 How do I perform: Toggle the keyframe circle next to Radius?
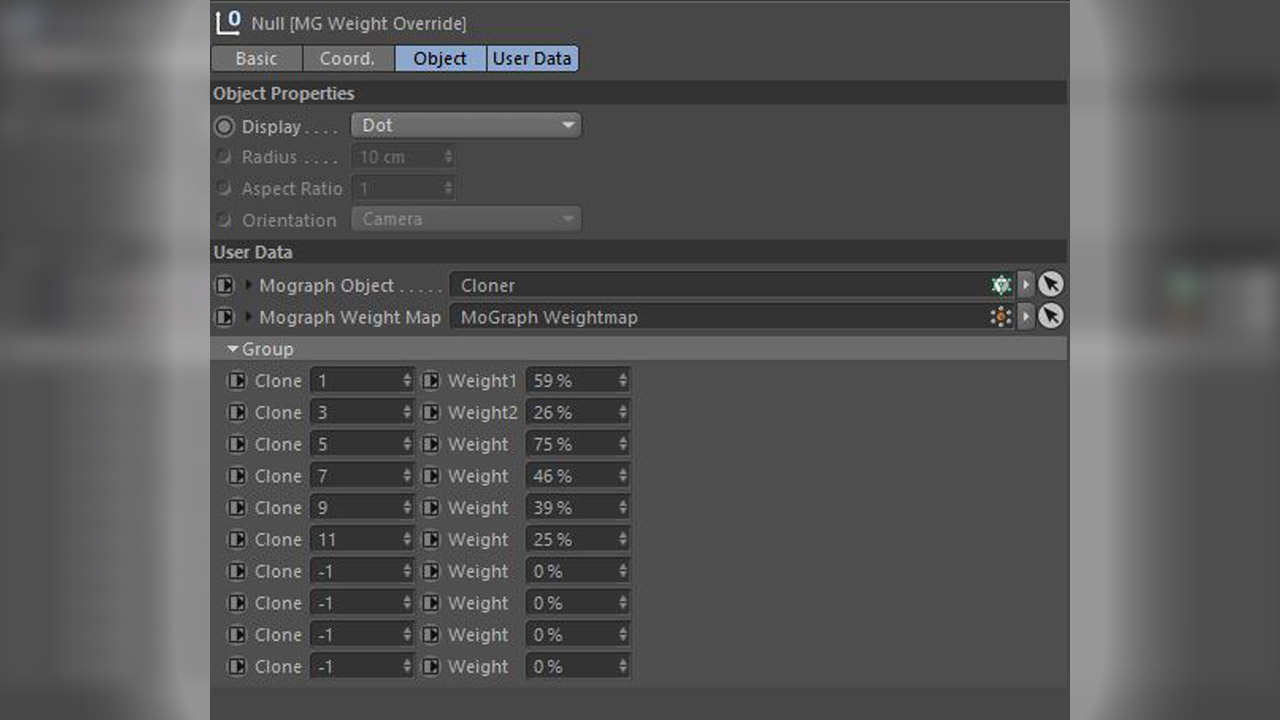(x=222, y=157)
